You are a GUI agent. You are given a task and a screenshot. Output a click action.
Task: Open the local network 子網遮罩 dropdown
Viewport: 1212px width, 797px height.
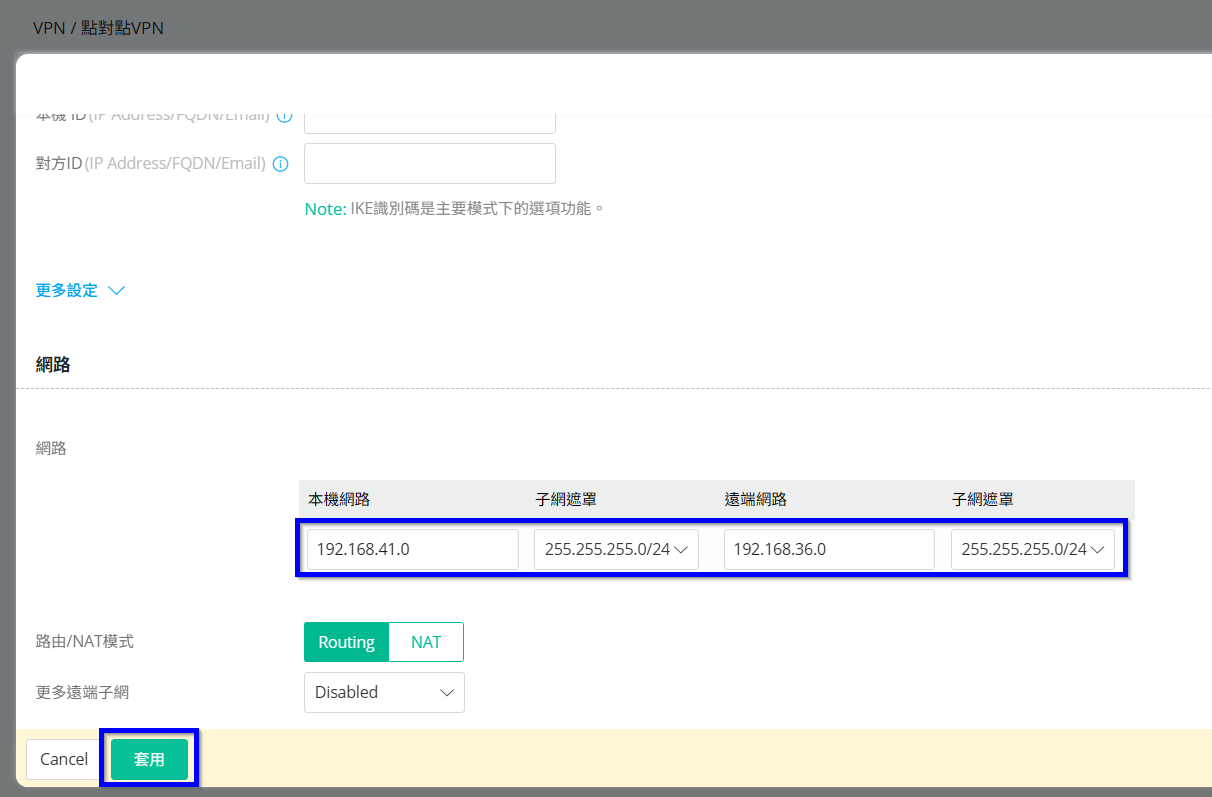click(x=616, y=549)
